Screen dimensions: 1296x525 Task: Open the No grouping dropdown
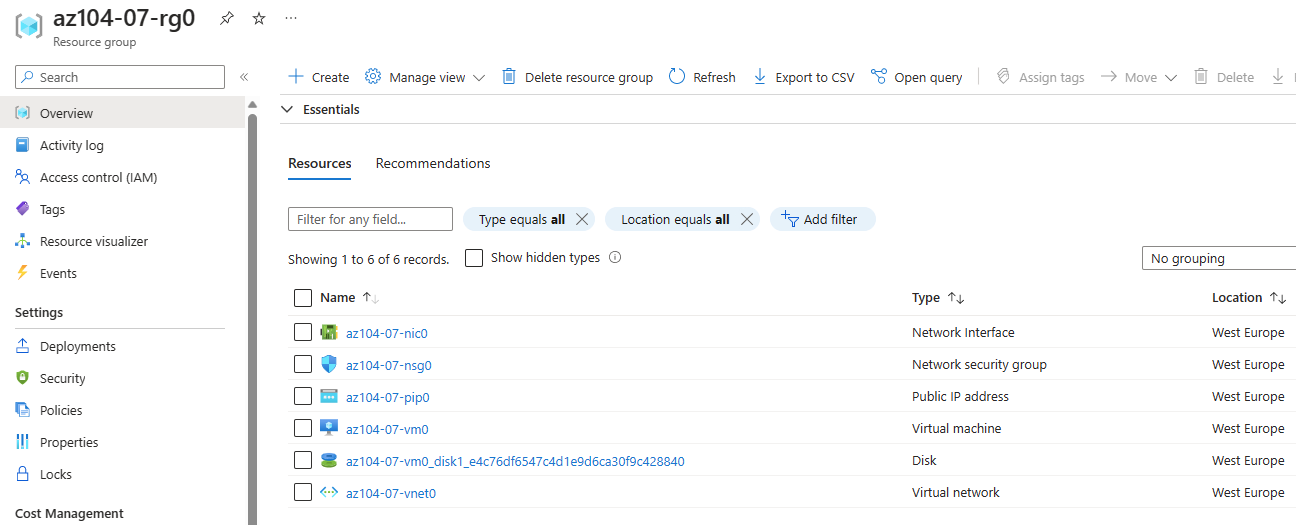1219,258
